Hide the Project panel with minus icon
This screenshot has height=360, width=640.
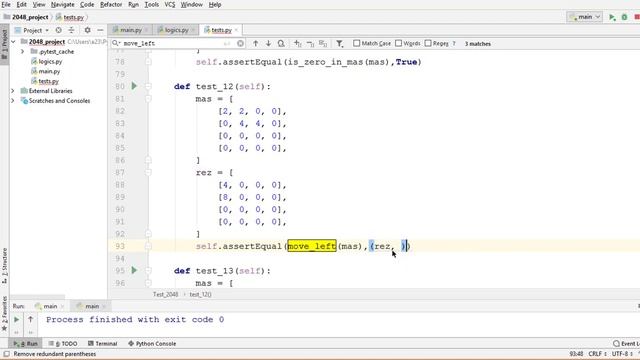click(x=100, y=30)
